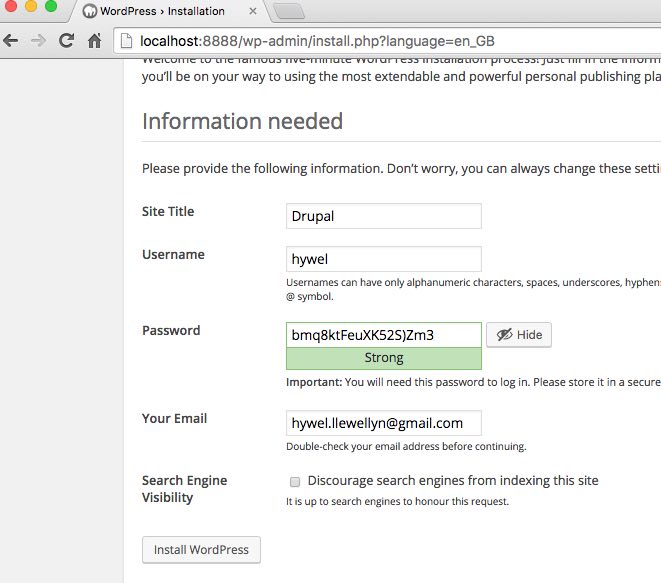
Task: Click the Your Email input field
Action: (384, 423)
